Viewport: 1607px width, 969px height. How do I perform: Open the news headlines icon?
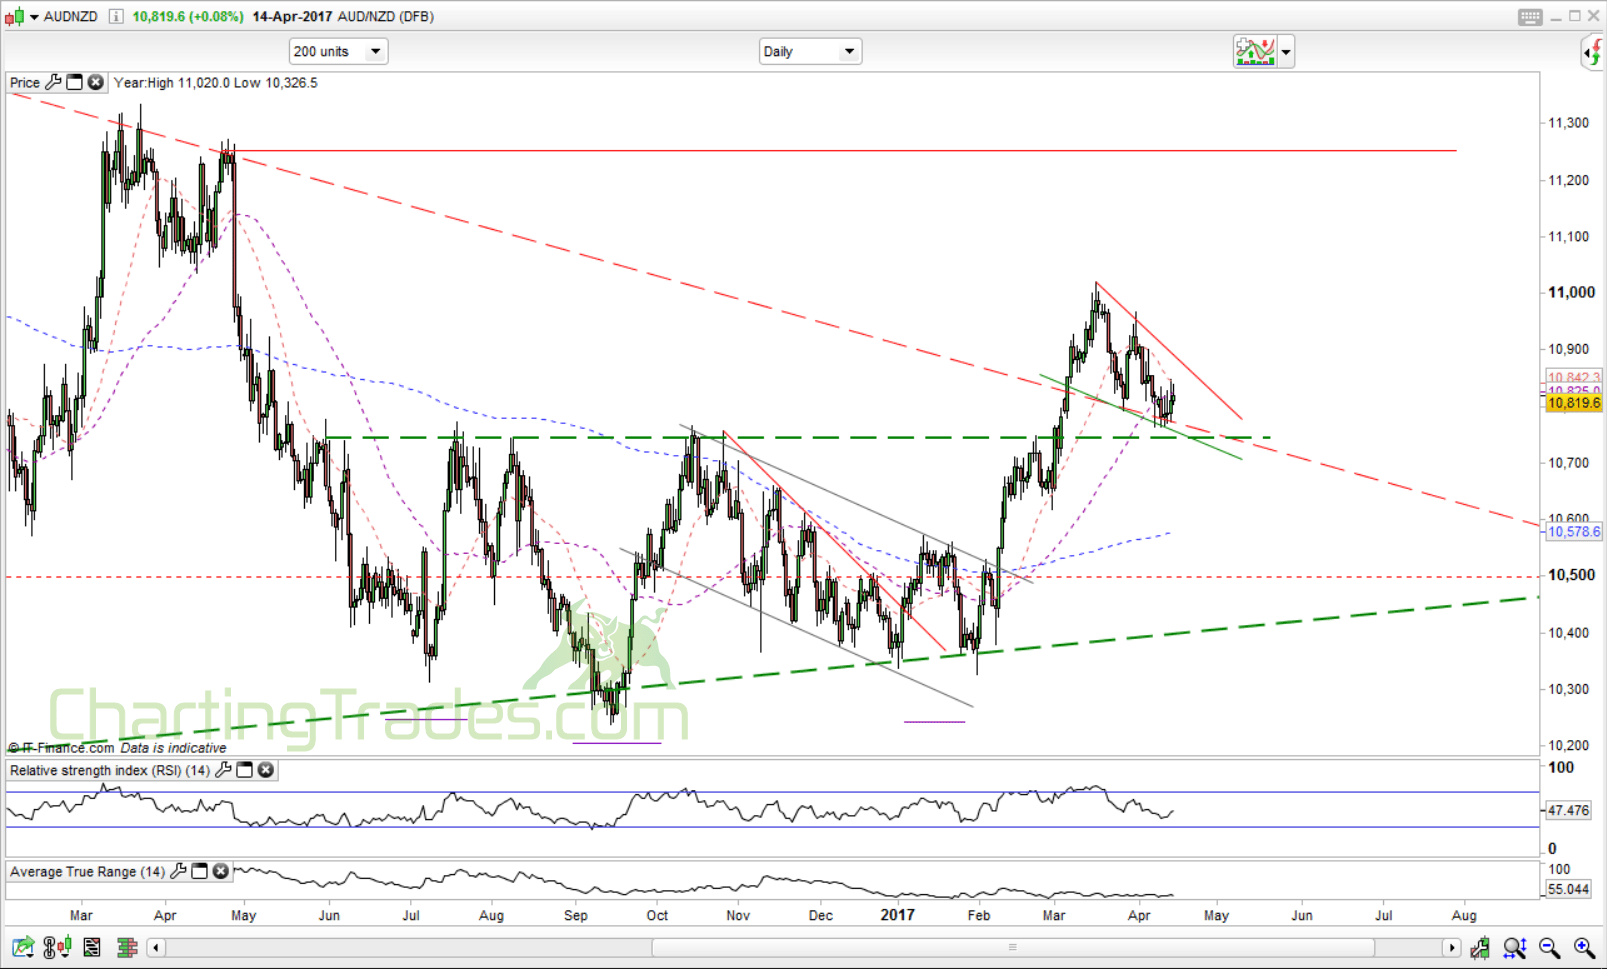click(92, 947)
